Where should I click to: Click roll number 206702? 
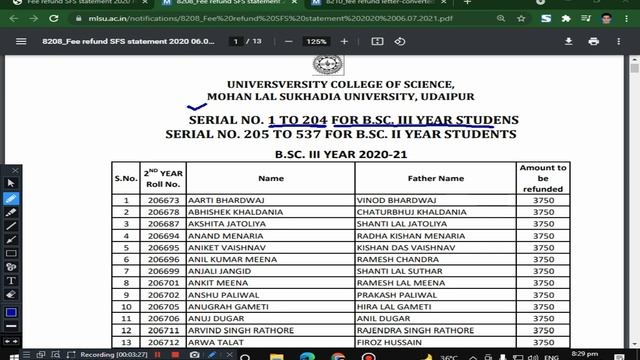click(163, 295)
